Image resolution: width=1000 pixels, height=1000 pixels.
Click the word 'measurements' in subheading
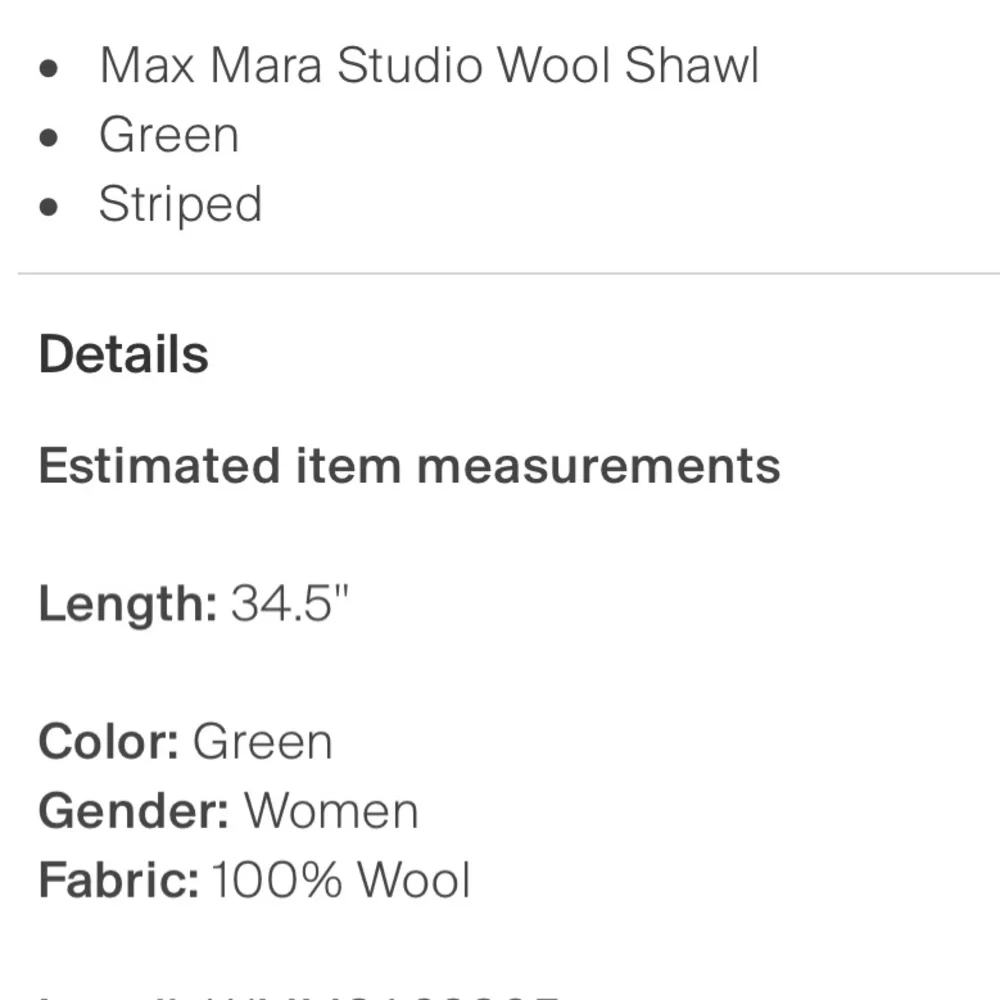click(x=598, y=466)
